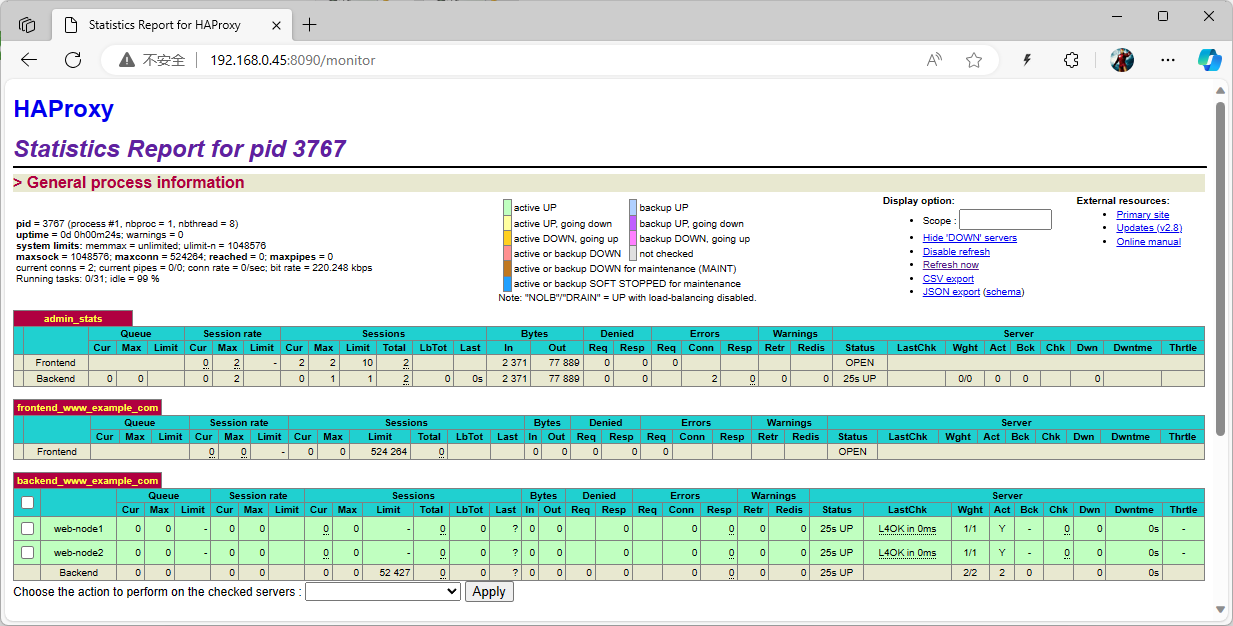Open the browser profile avatar
The height and width of the screenshot is (626, 1233).
(x=1122, y=60)
